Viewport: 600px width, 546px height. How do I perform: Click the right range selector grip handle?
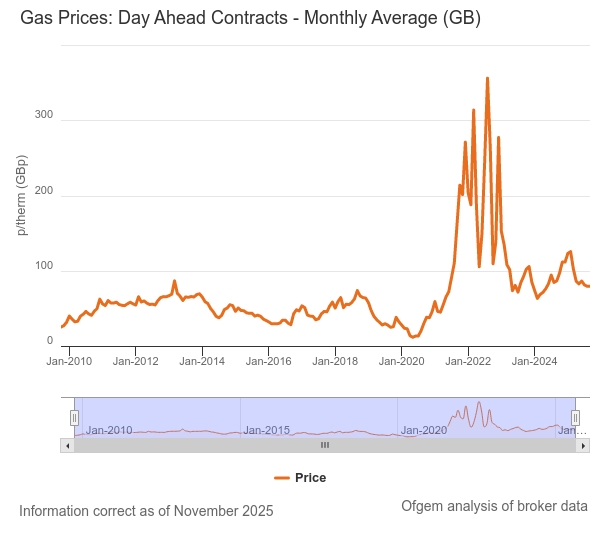(576, 417)
